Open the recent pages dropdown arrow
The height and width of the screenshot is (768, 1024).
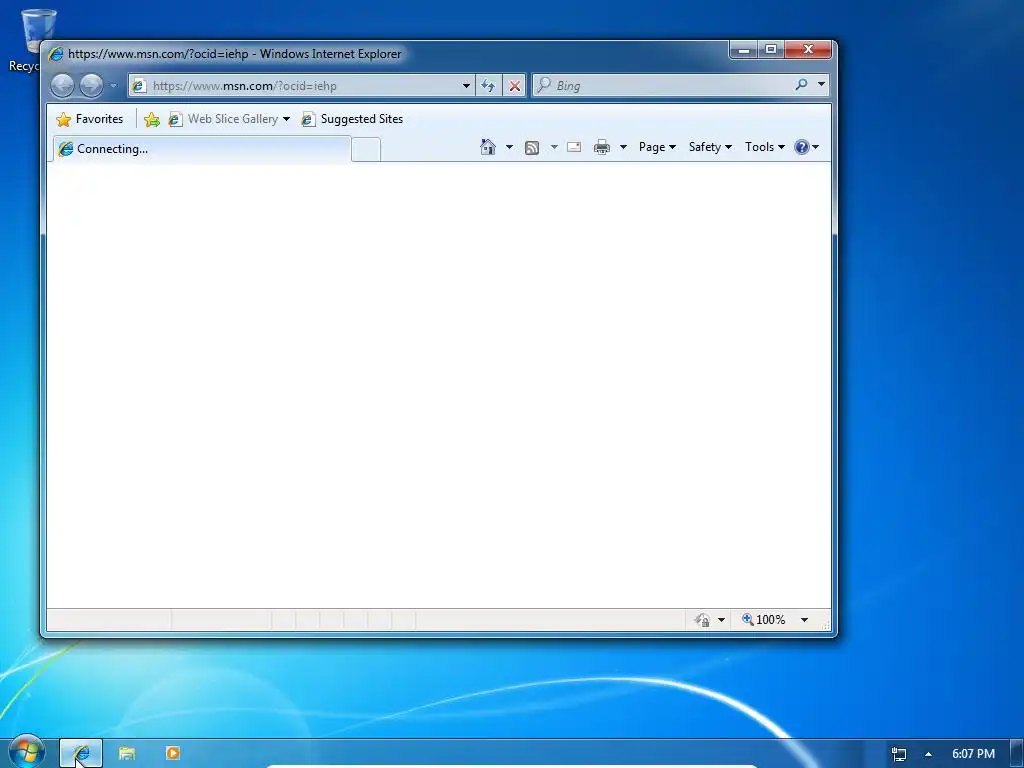pos(113,86)
